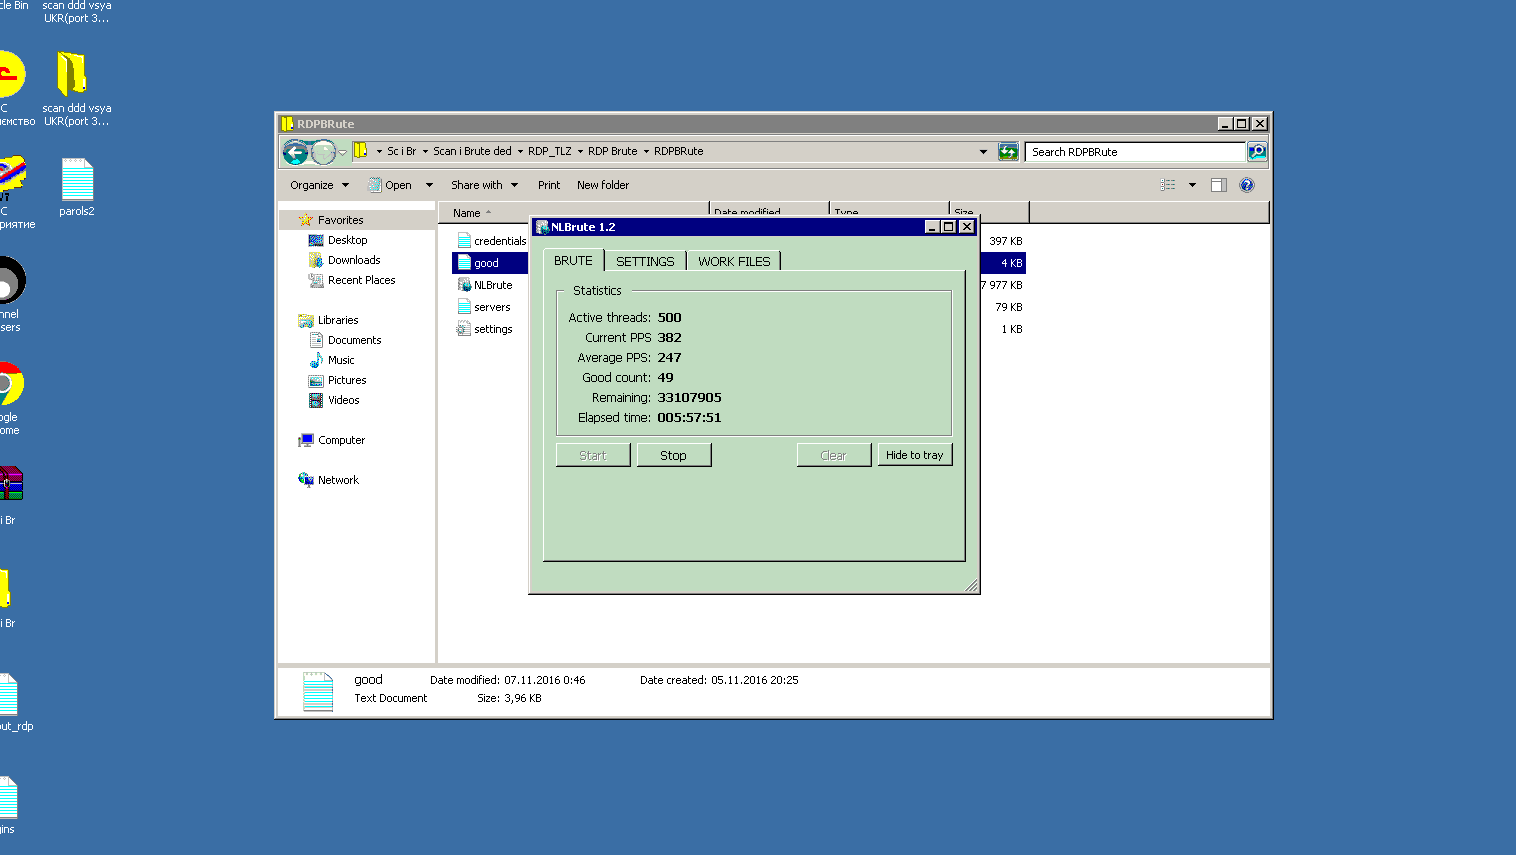Click the 397 KB size of credentials
The width and height of the screenshot is (1516, 855).
1005,241
